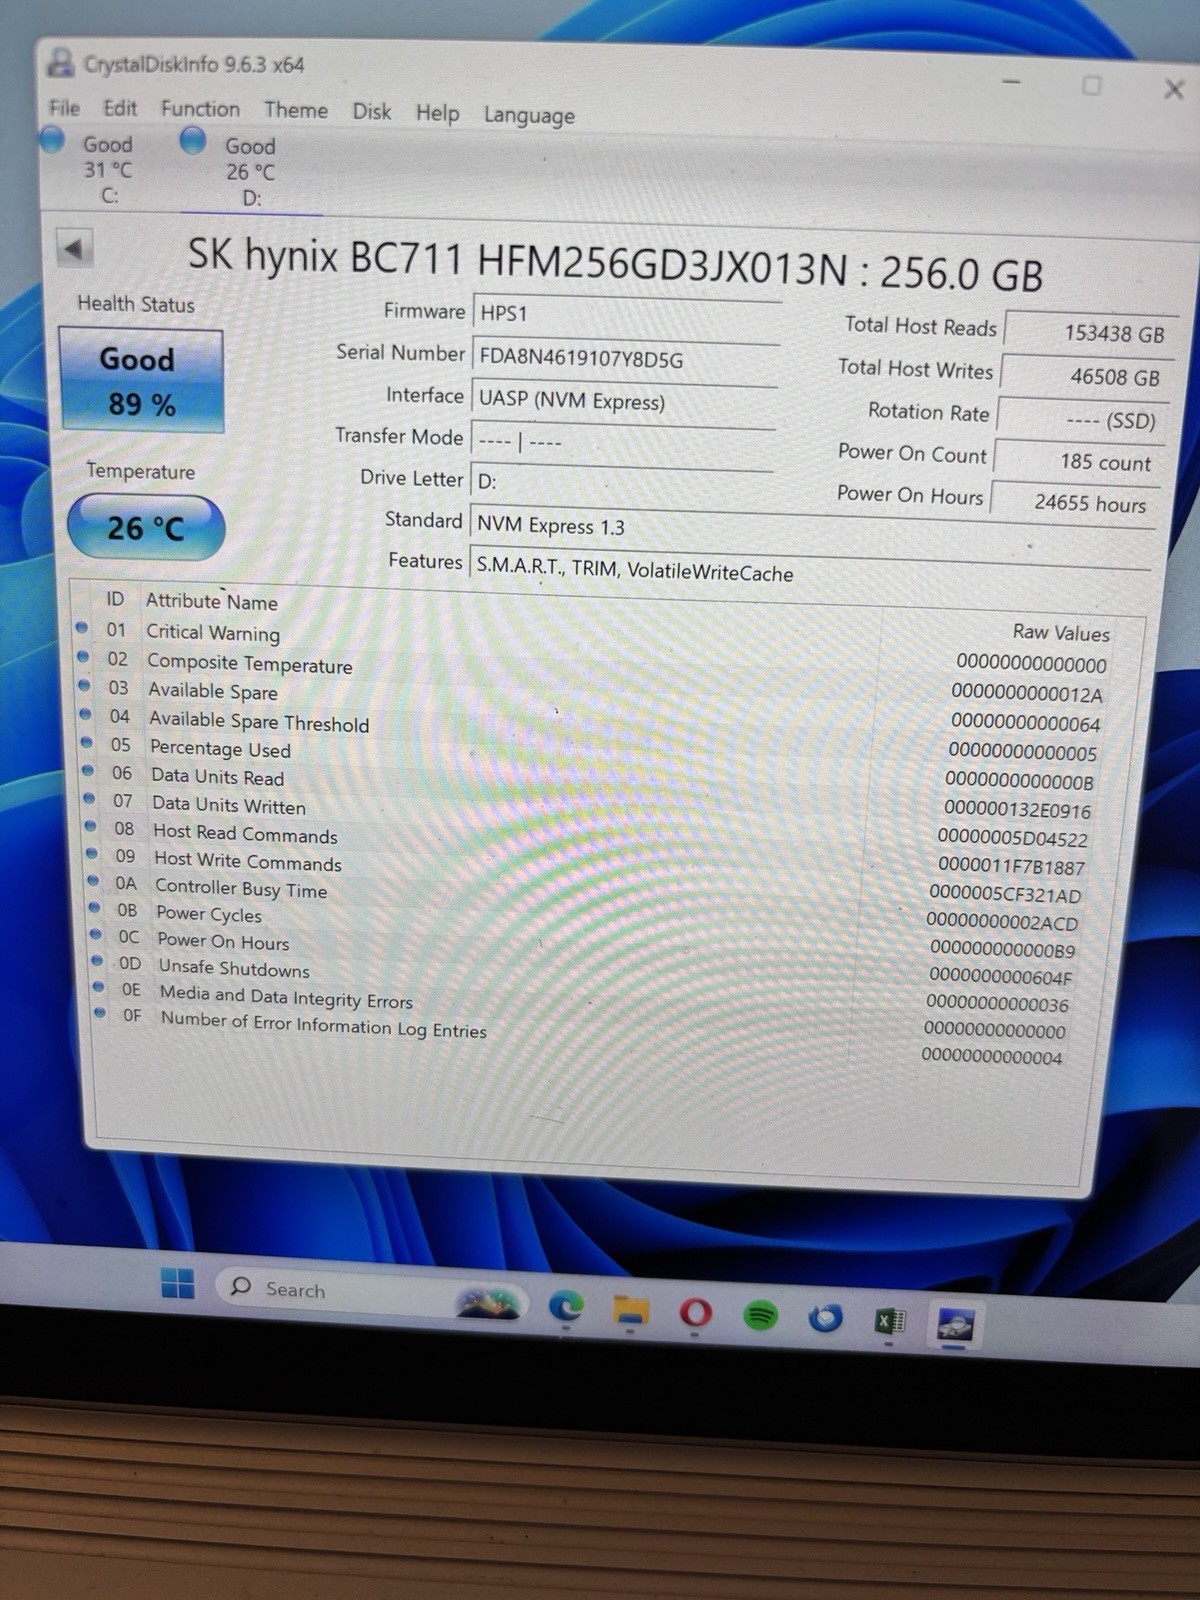Click the Attribute Name column header

coord(212,601)
